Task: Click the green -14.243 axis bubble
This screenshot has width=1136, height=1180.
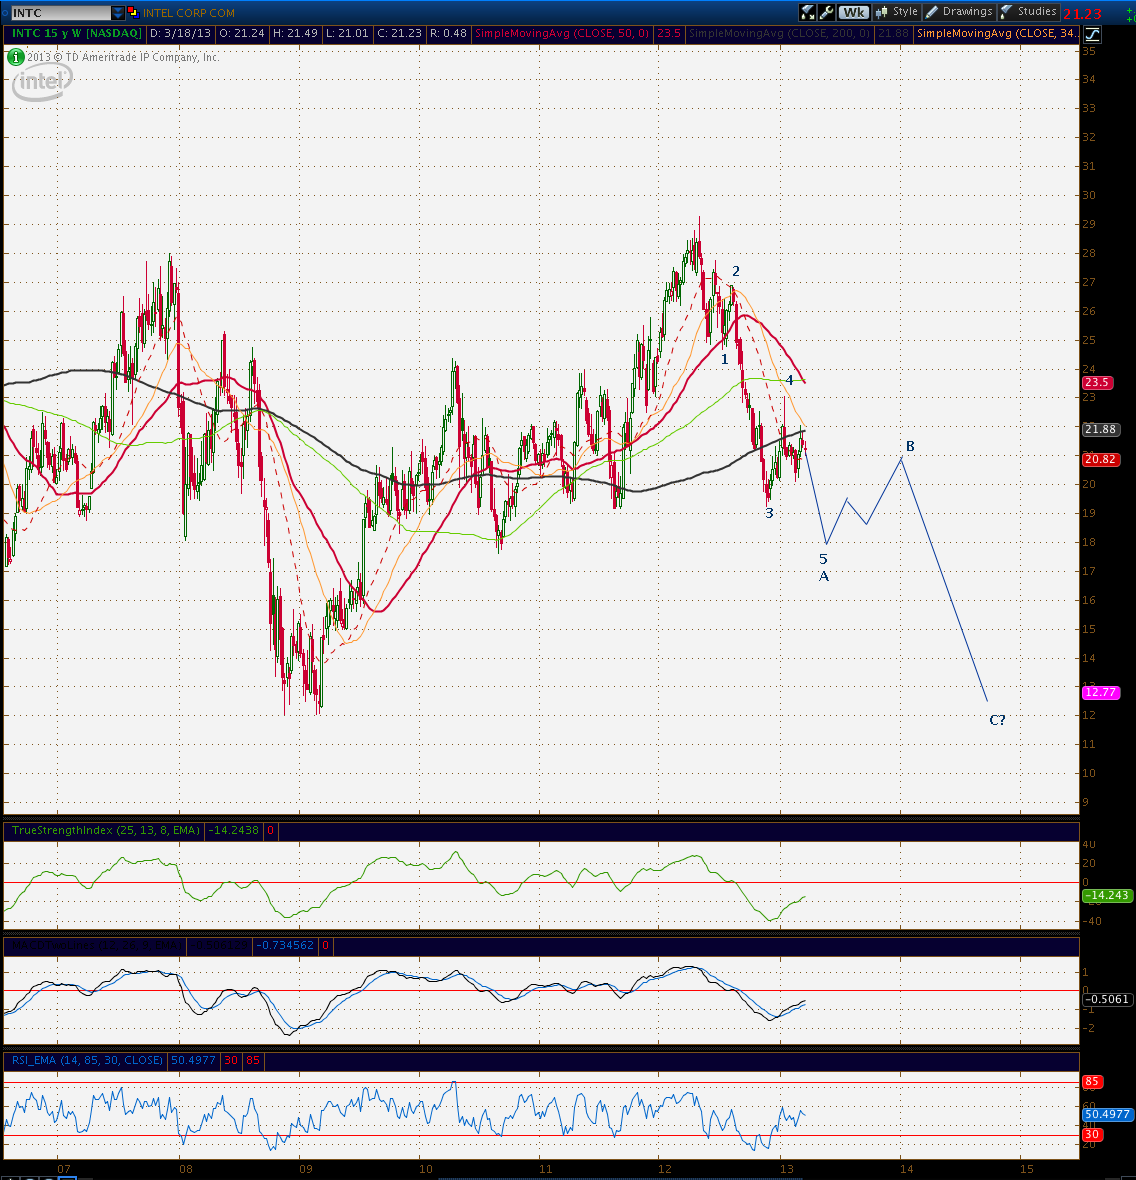Action: [1107, 896]
